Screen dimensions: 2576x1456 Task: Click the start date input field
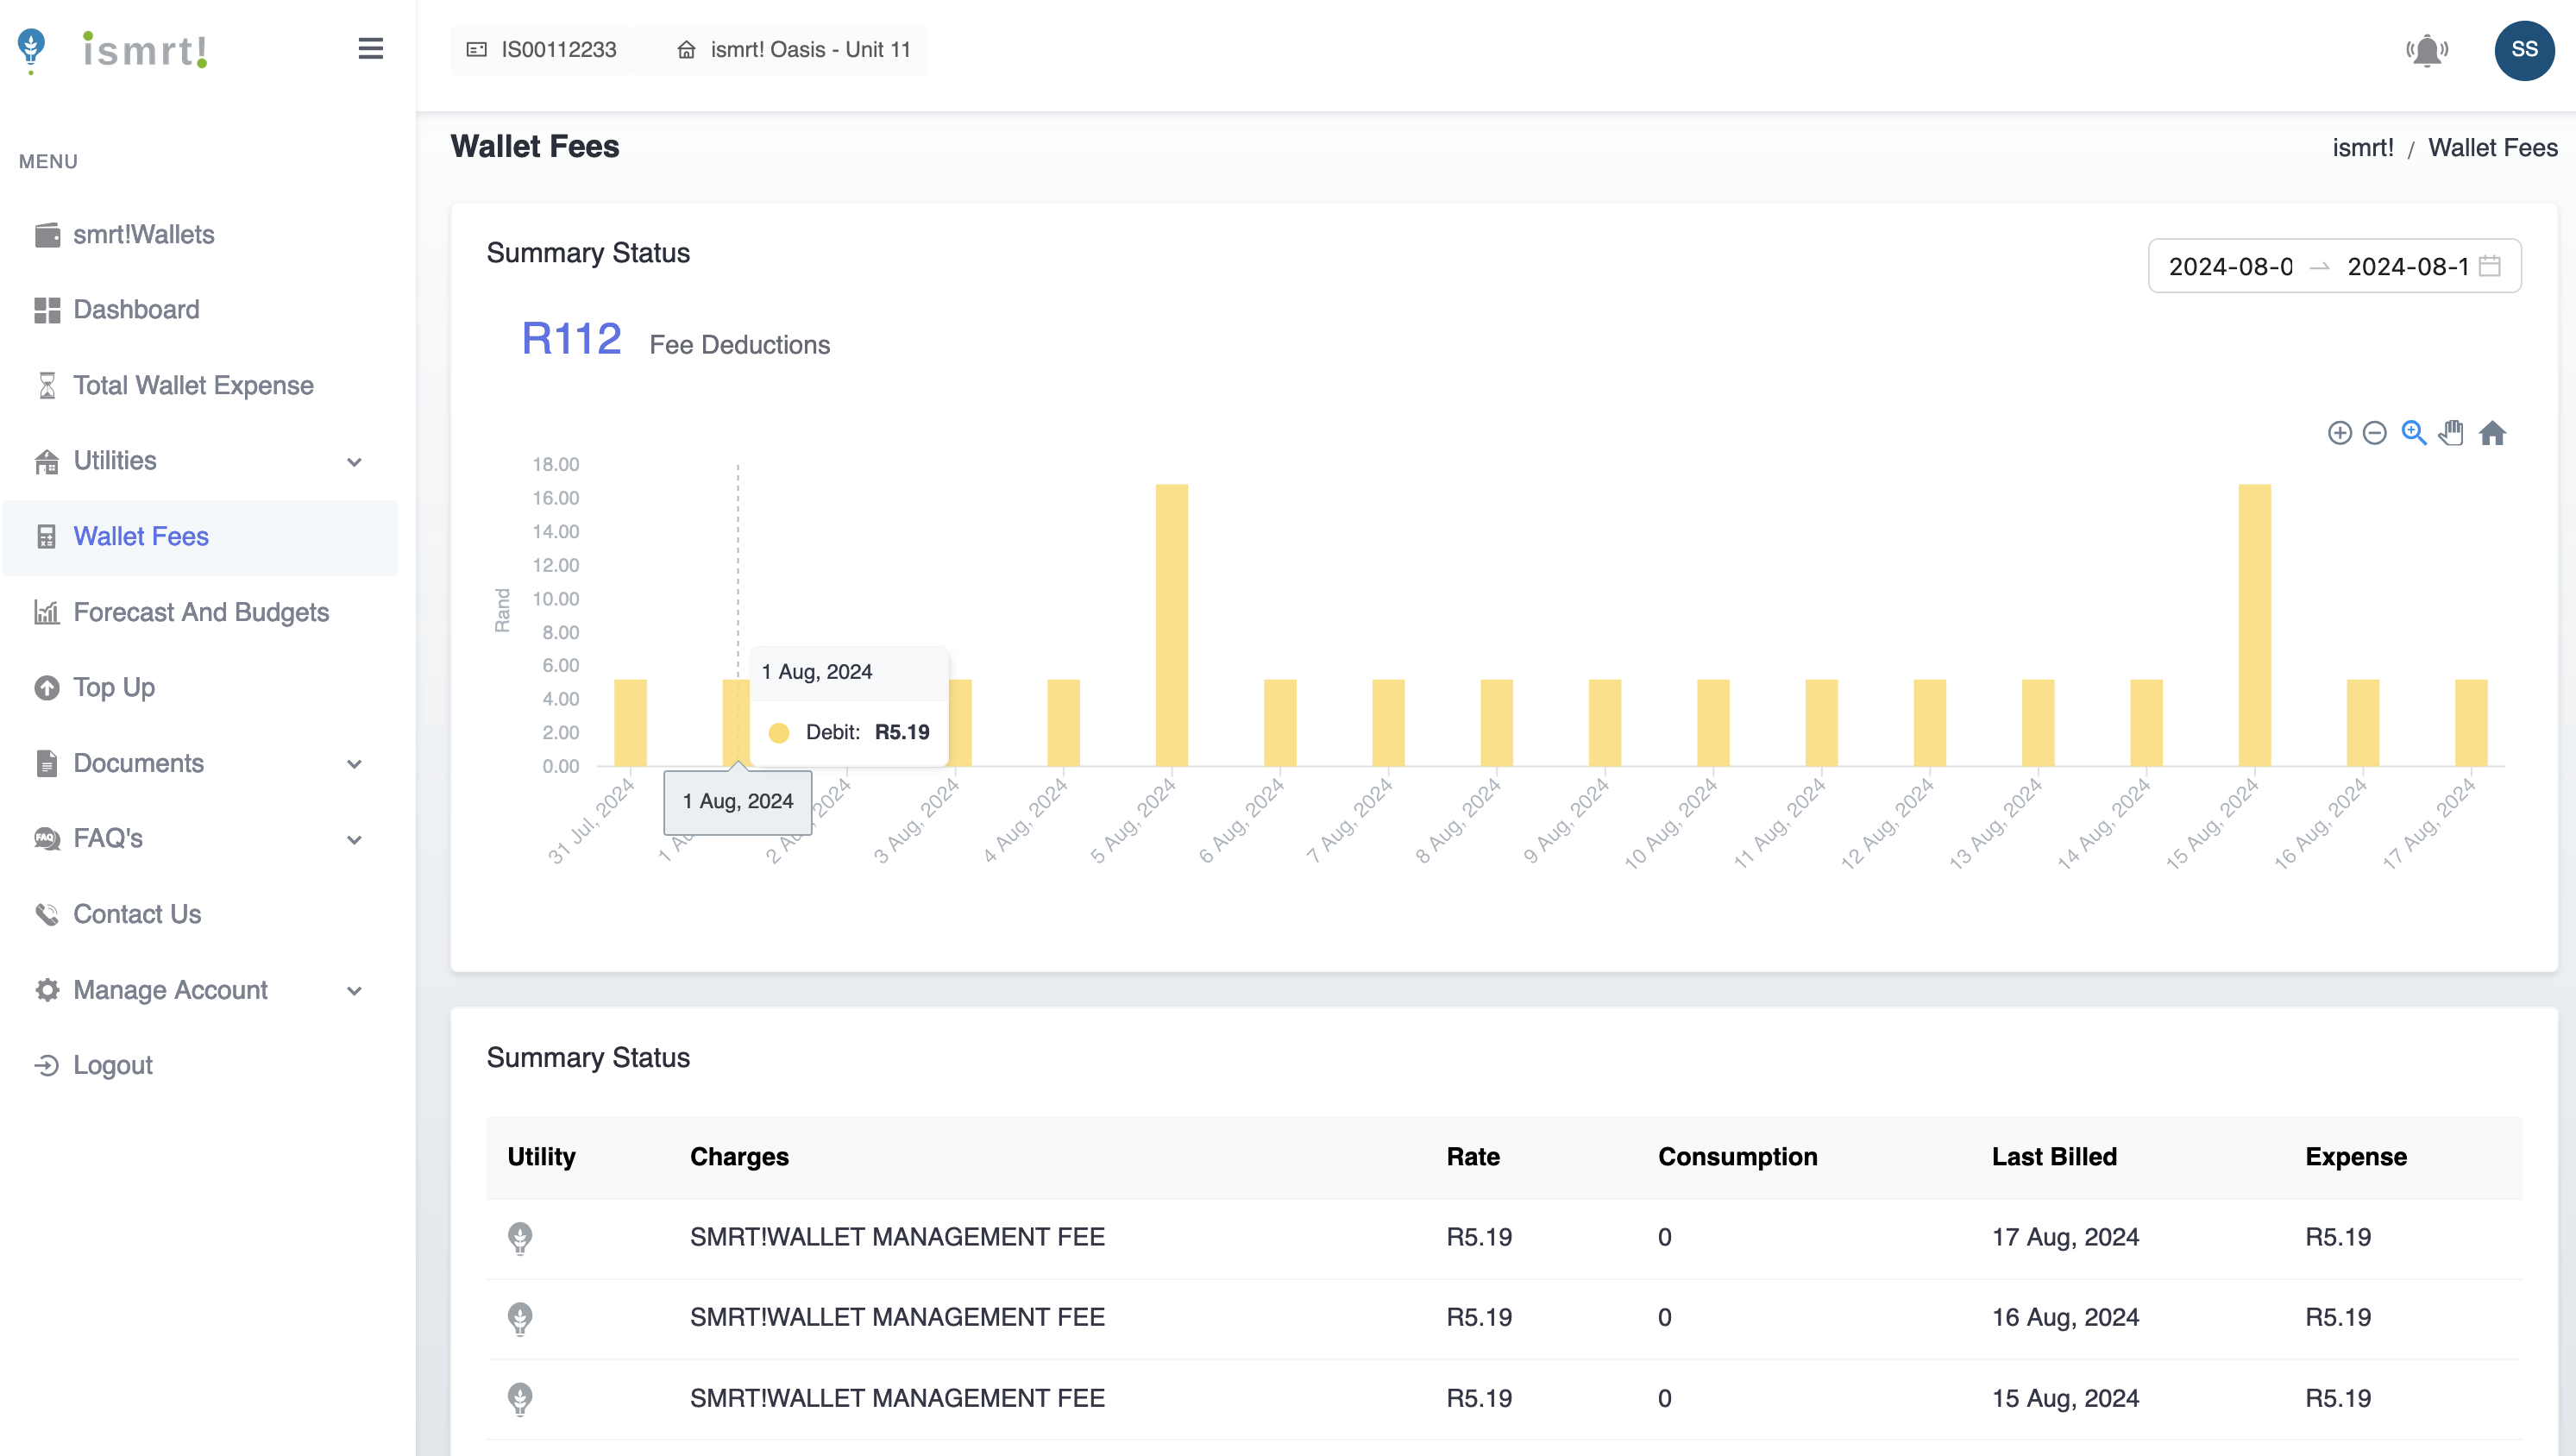click(2230, 266)
